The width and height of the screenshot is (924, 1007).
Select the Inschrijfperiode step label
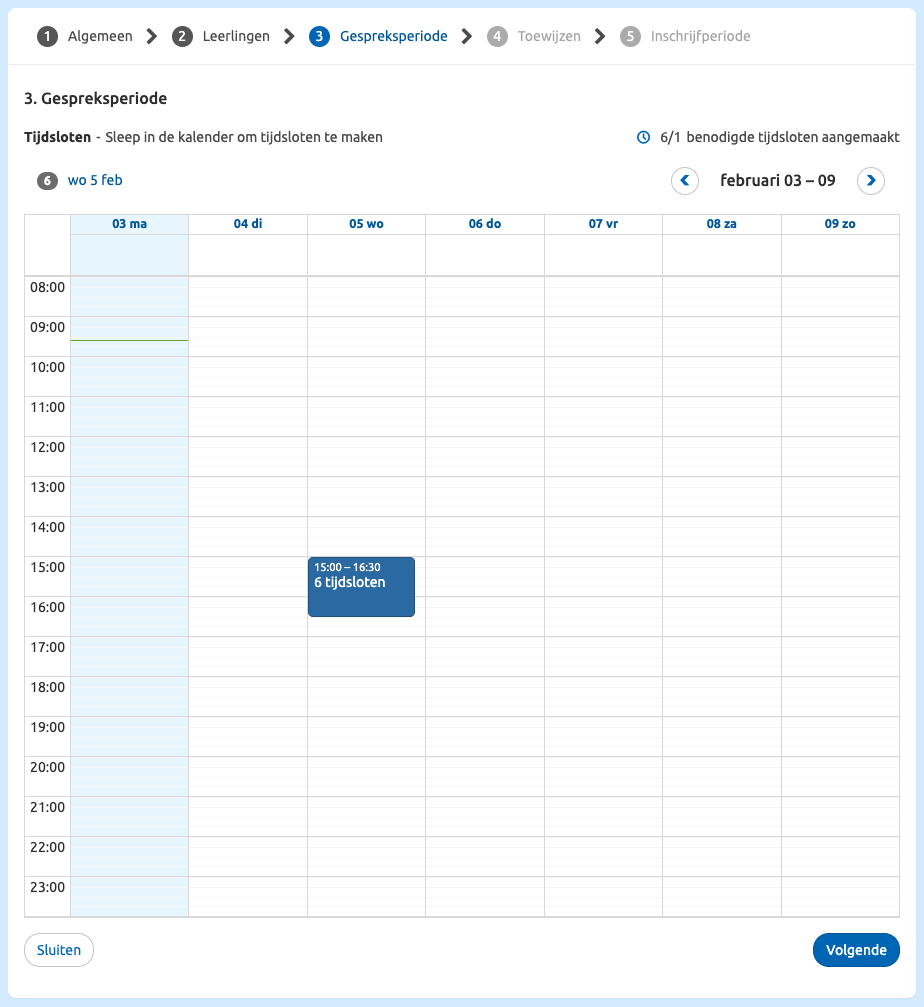click(699, 35)
